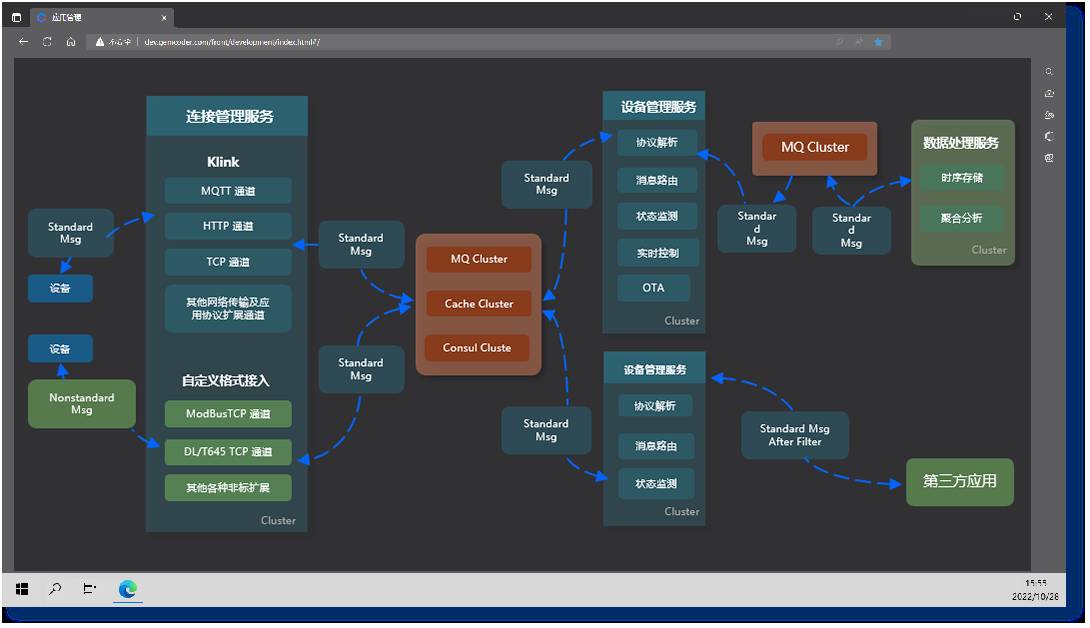This screenshot has width=1090, height=628.
Task: Reload the page with the refresh icon
Action: tap(47, 42)
